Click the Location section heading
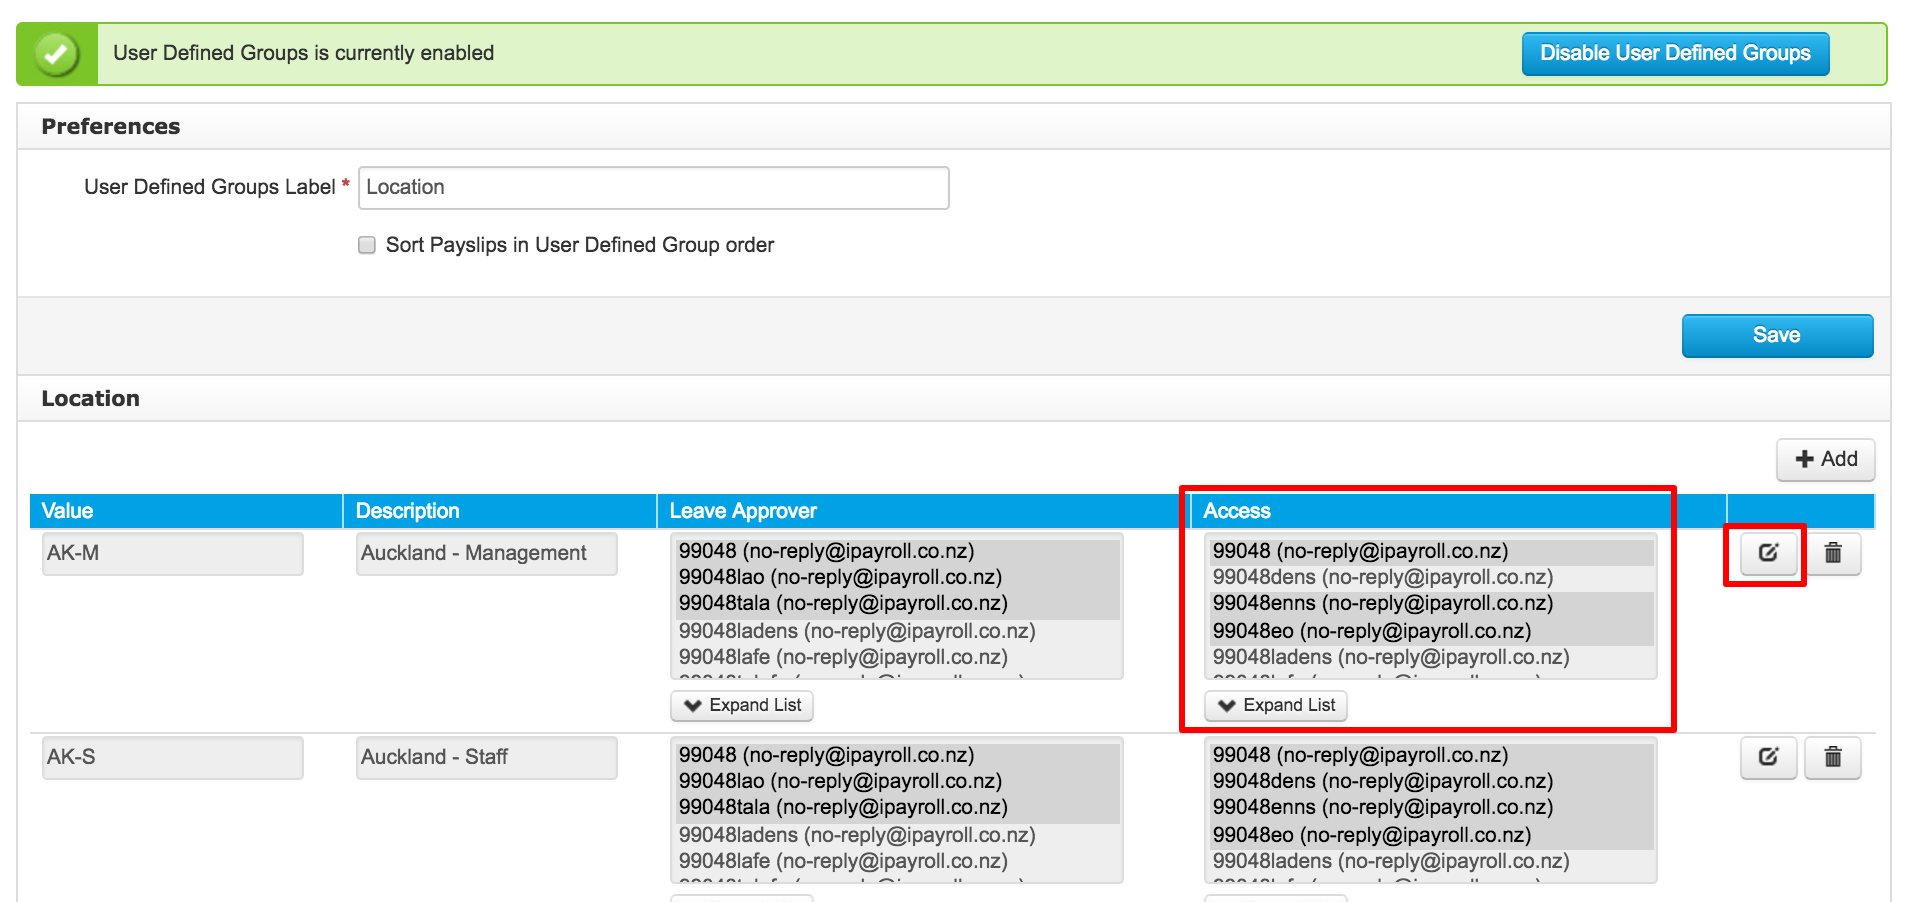 (x=90, y=399)
